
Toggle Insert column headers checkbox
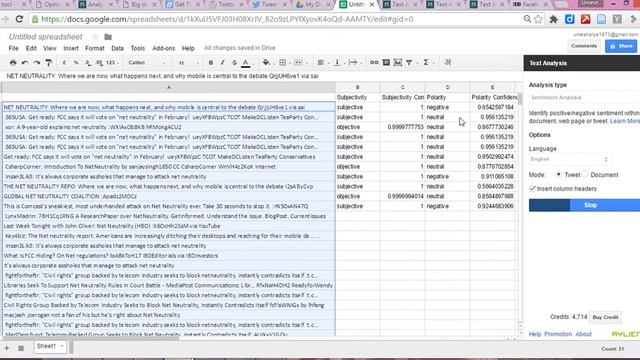click(x=532, y=189)
